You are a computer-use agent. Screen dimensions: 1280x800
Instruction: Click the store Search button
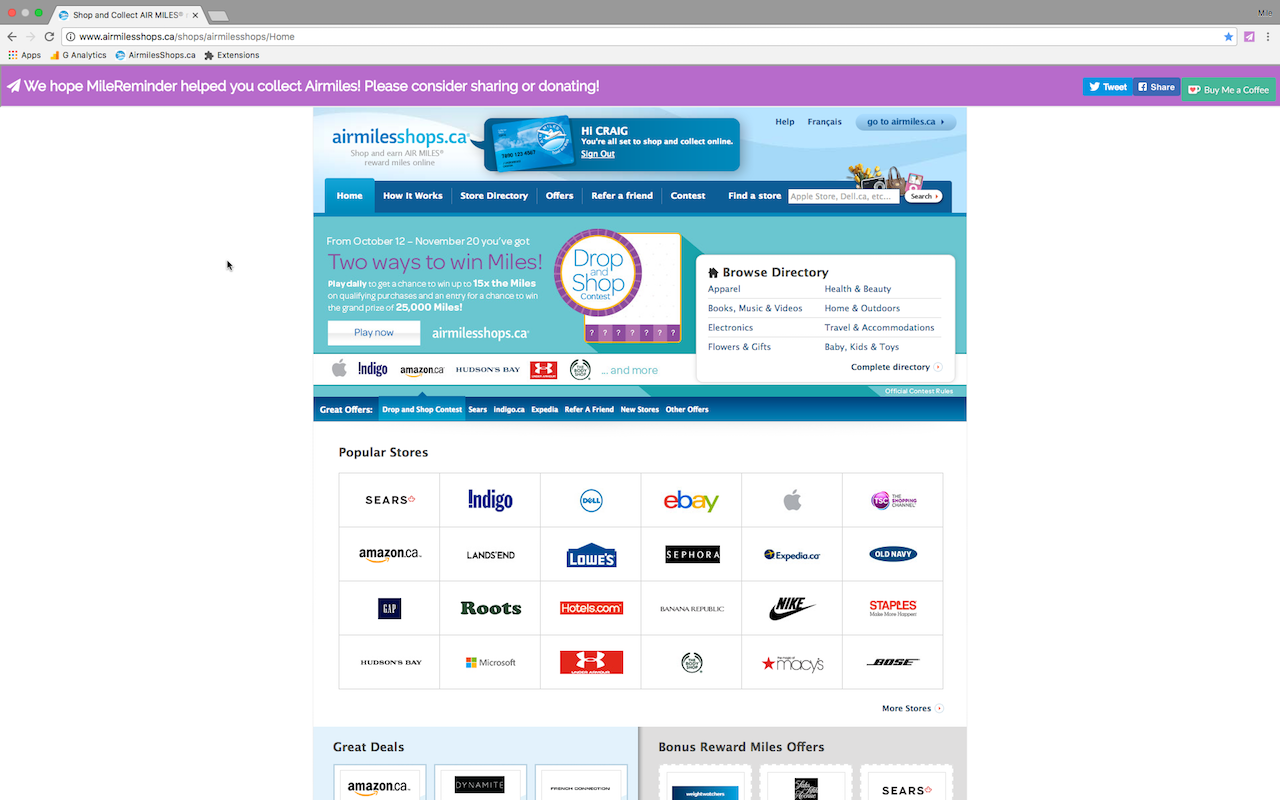tap(923, 196)
